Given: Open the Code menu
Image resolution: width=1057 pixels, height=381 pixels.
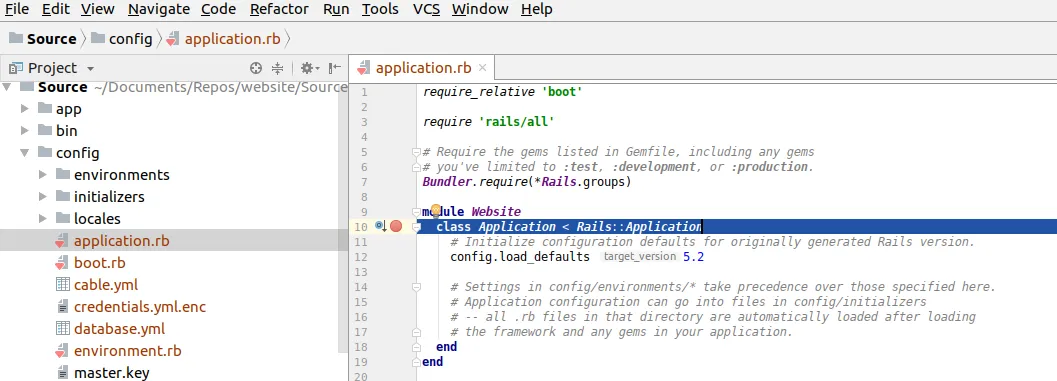Looking at the screenshot, I should [x=218, y=9].
